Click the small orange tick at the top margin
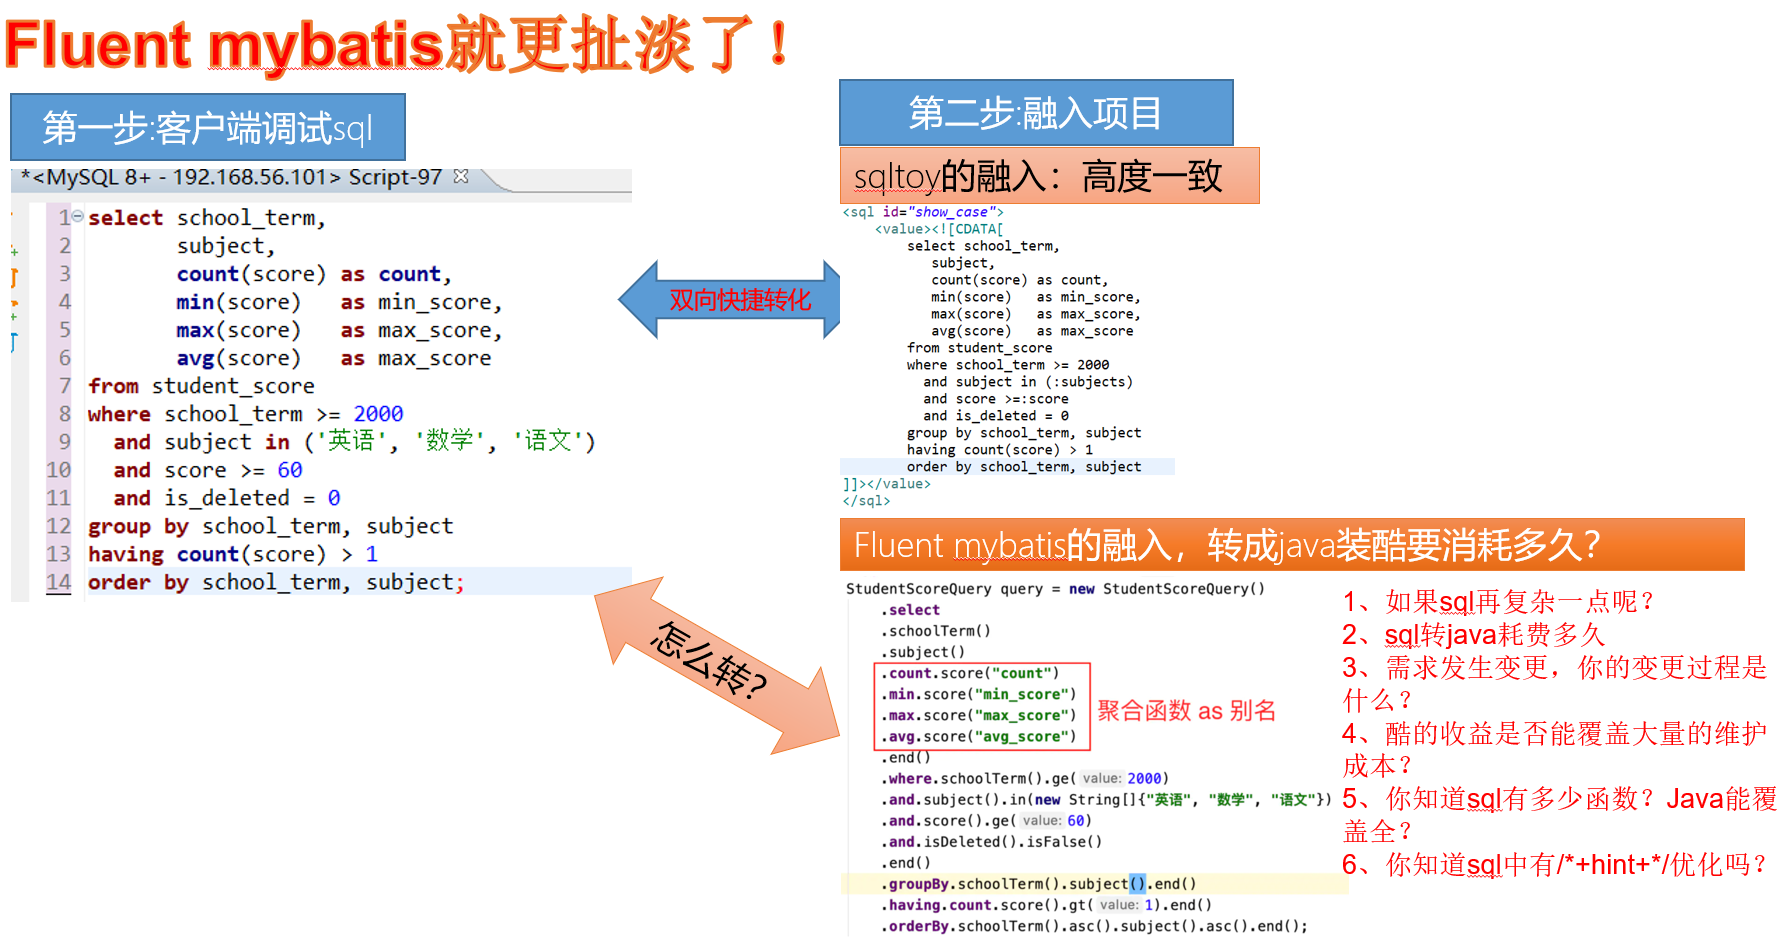 [12, 213]
